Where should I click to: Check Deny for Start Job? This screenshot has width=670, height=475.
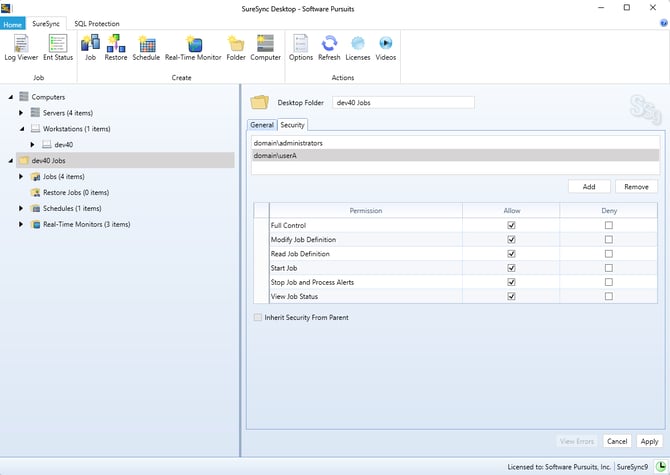click(608, 268)
